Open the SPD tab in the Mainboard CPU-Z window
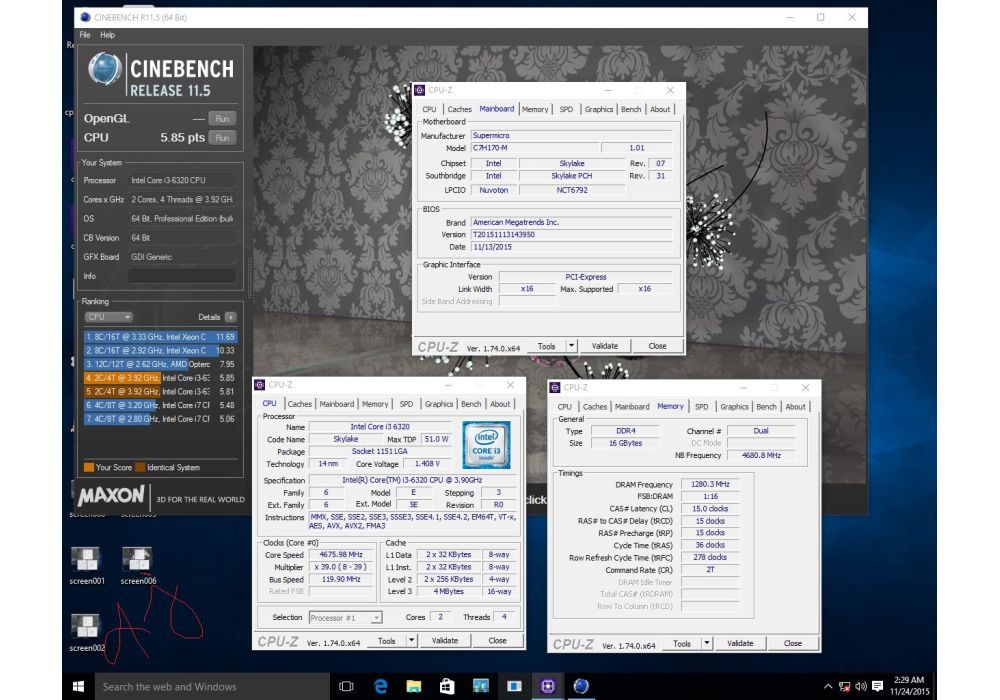Screen dimensions: 1000x700 click(566, 109)
